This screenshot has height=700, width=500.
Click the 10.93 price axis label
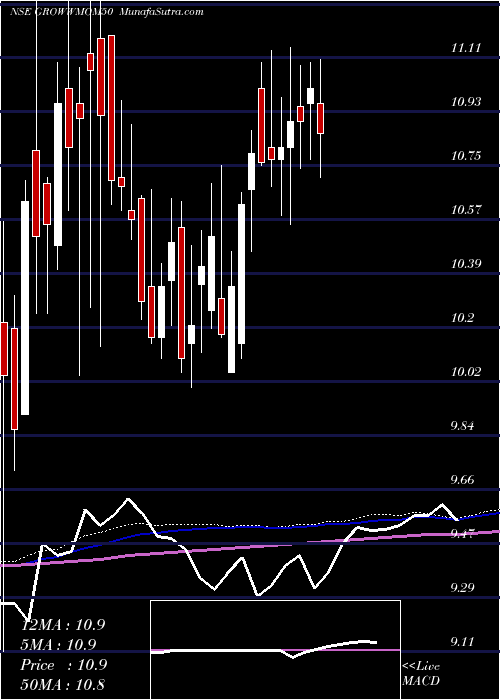466,102
